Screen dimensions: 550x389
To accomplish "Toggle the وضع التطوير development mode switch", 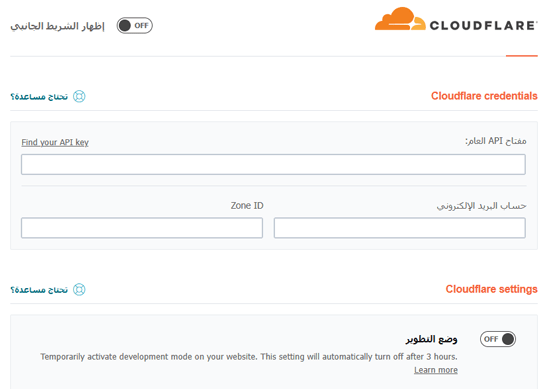I will coord(498,339).
